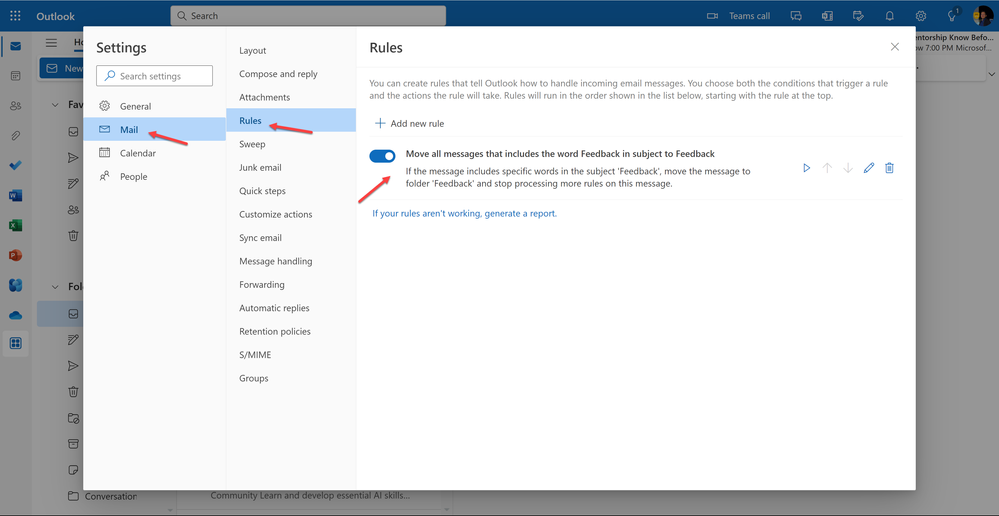Collapse the Folders section chevron

55,287
